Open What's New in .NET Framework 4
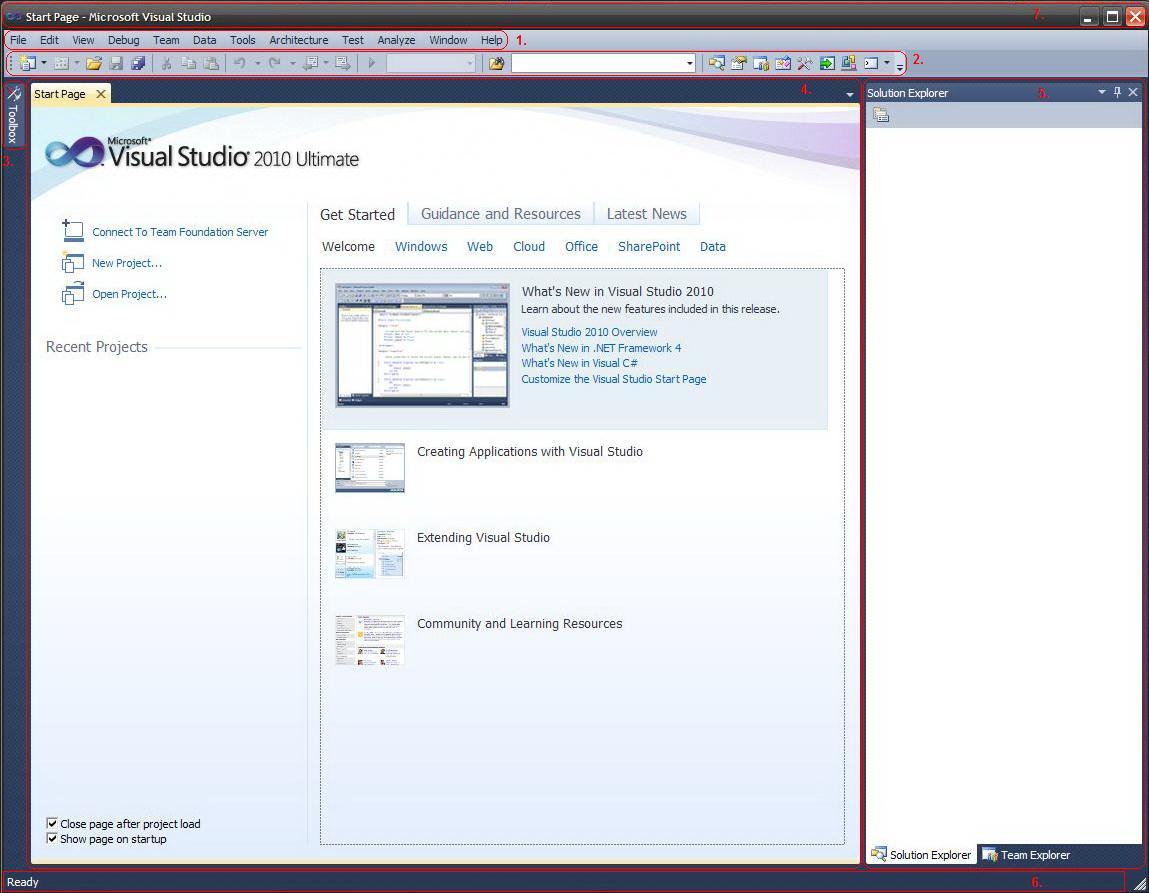 (x=601, y=348)
